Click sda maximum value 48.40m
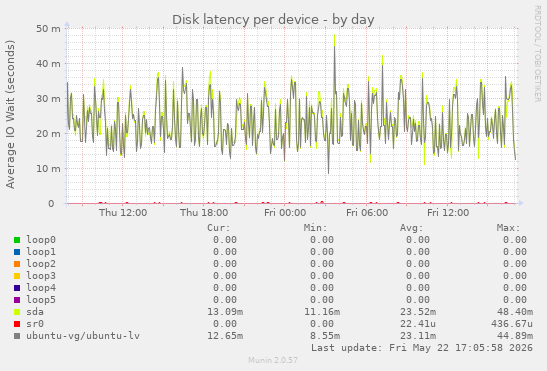 coord(515,312)
